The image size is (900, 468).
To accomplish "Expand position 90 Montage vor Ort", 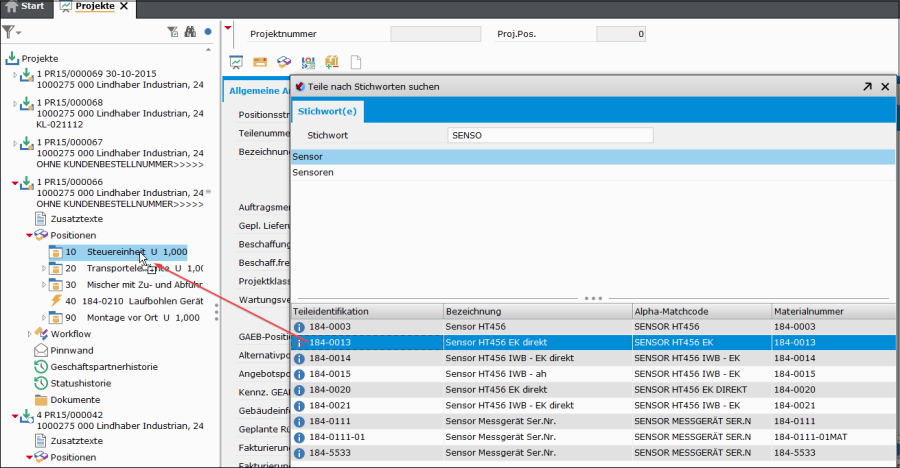I will pos(44,318).
